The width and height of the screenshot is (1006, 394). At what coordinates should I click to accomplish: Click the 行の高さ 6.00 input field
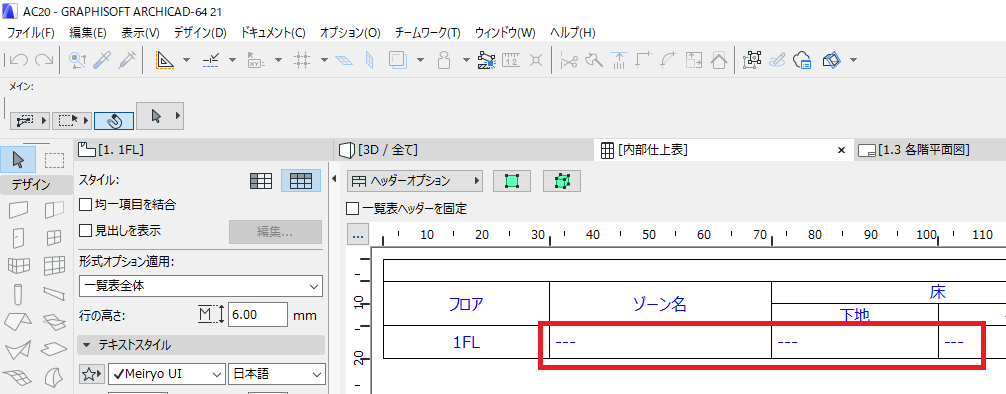pos(257,315)
